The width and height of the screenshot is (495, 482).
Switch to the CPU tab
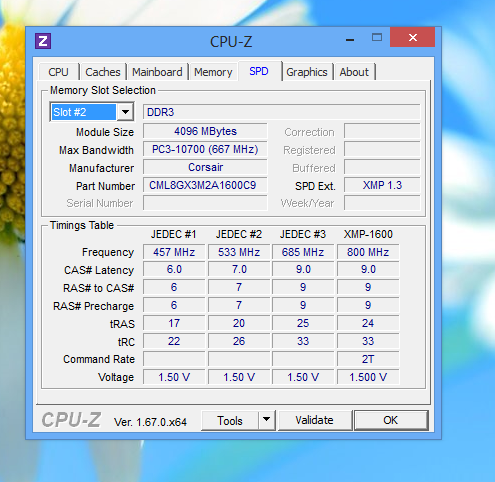coord(58,72)
